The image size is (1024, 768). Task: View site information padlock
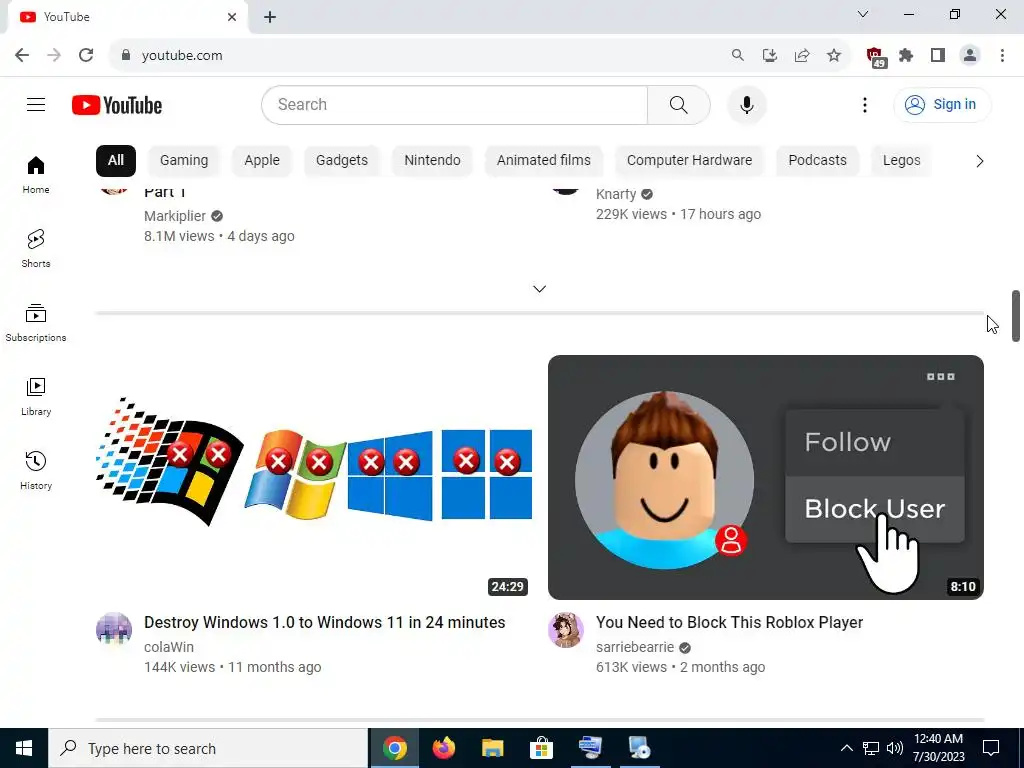point(126,55)
